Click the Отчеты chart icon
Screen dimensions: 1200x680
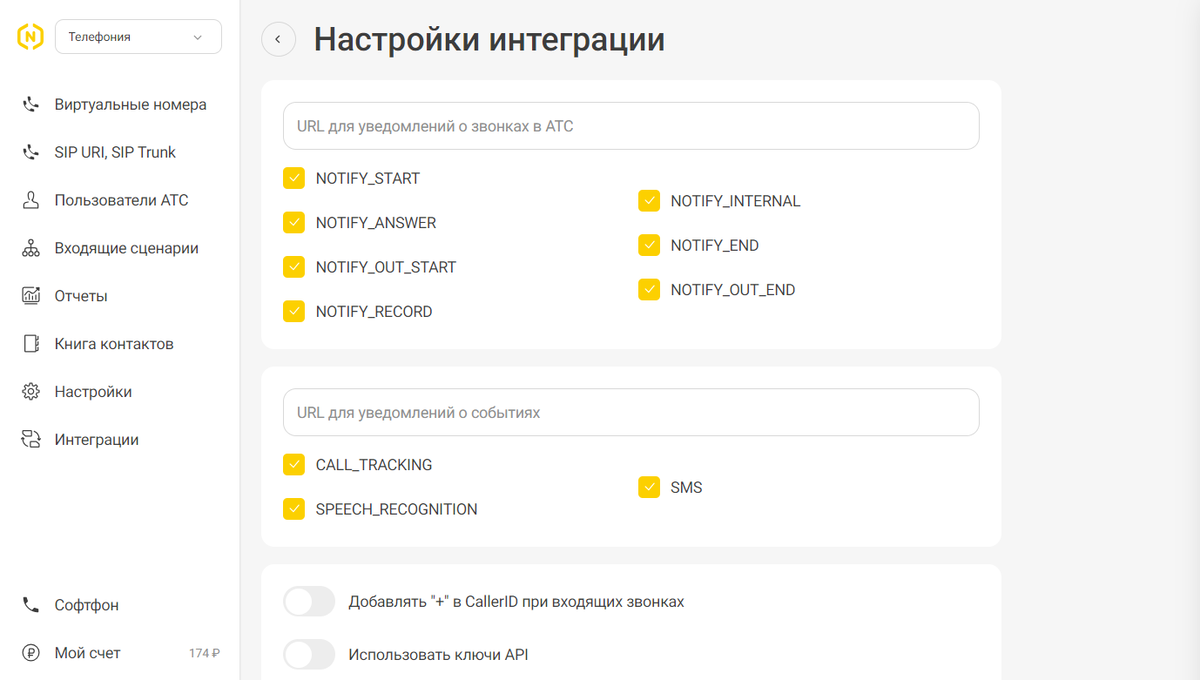[x=31, y=296]
